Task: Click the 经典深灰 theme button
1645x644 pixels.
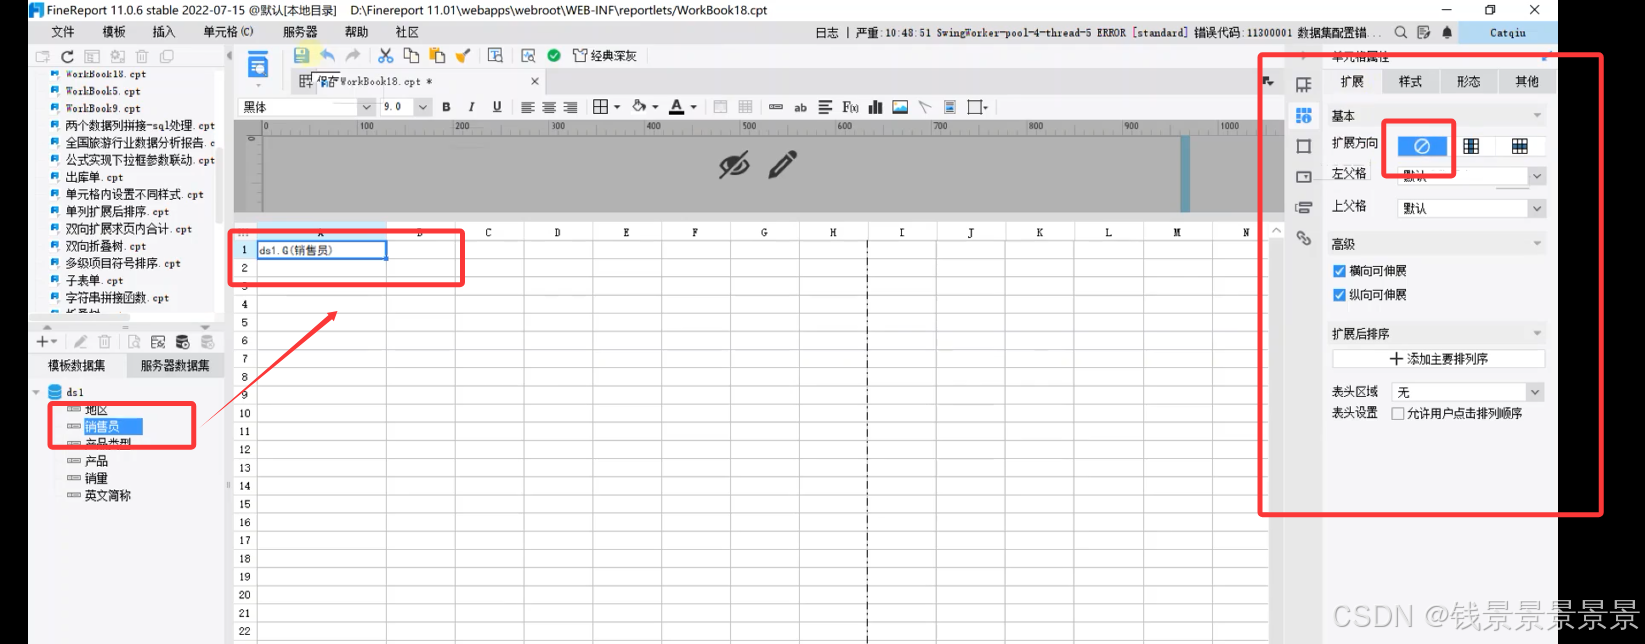Action: (605, 55)
